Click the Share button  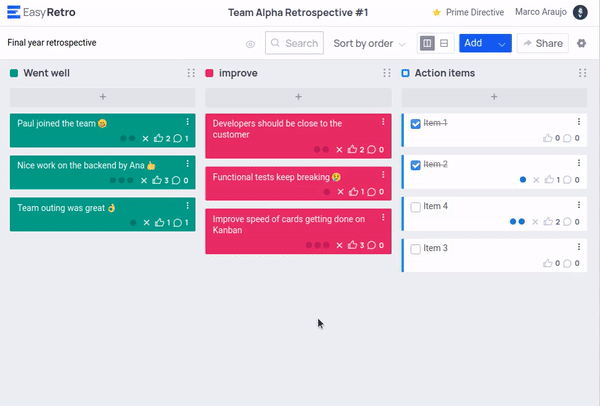click(x=541, y=44)
